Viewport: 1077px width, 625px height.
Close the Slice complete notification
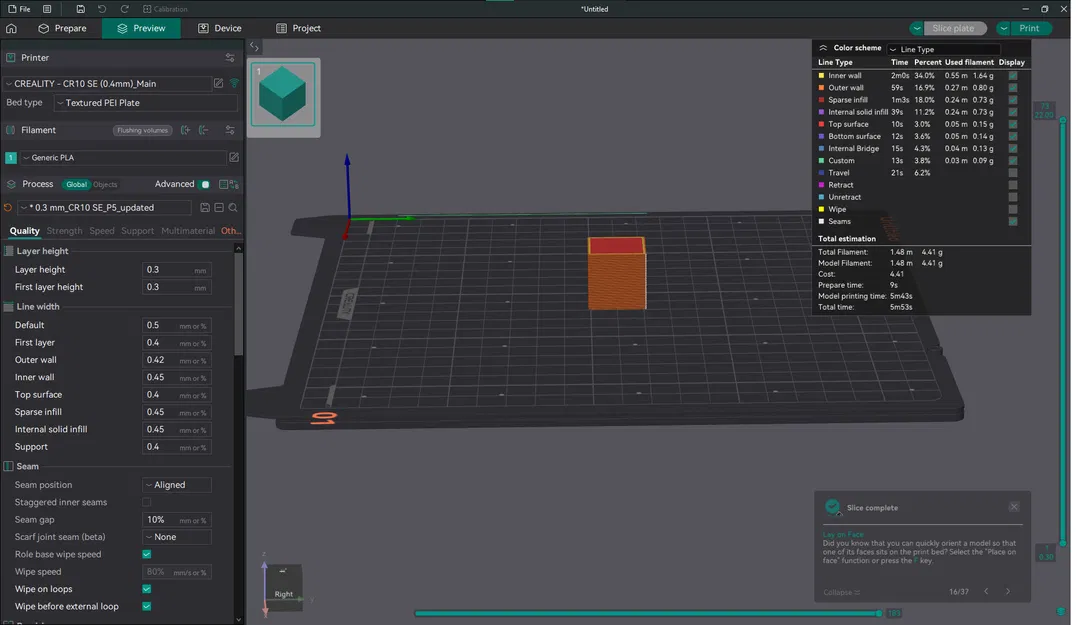[1014, 507]
